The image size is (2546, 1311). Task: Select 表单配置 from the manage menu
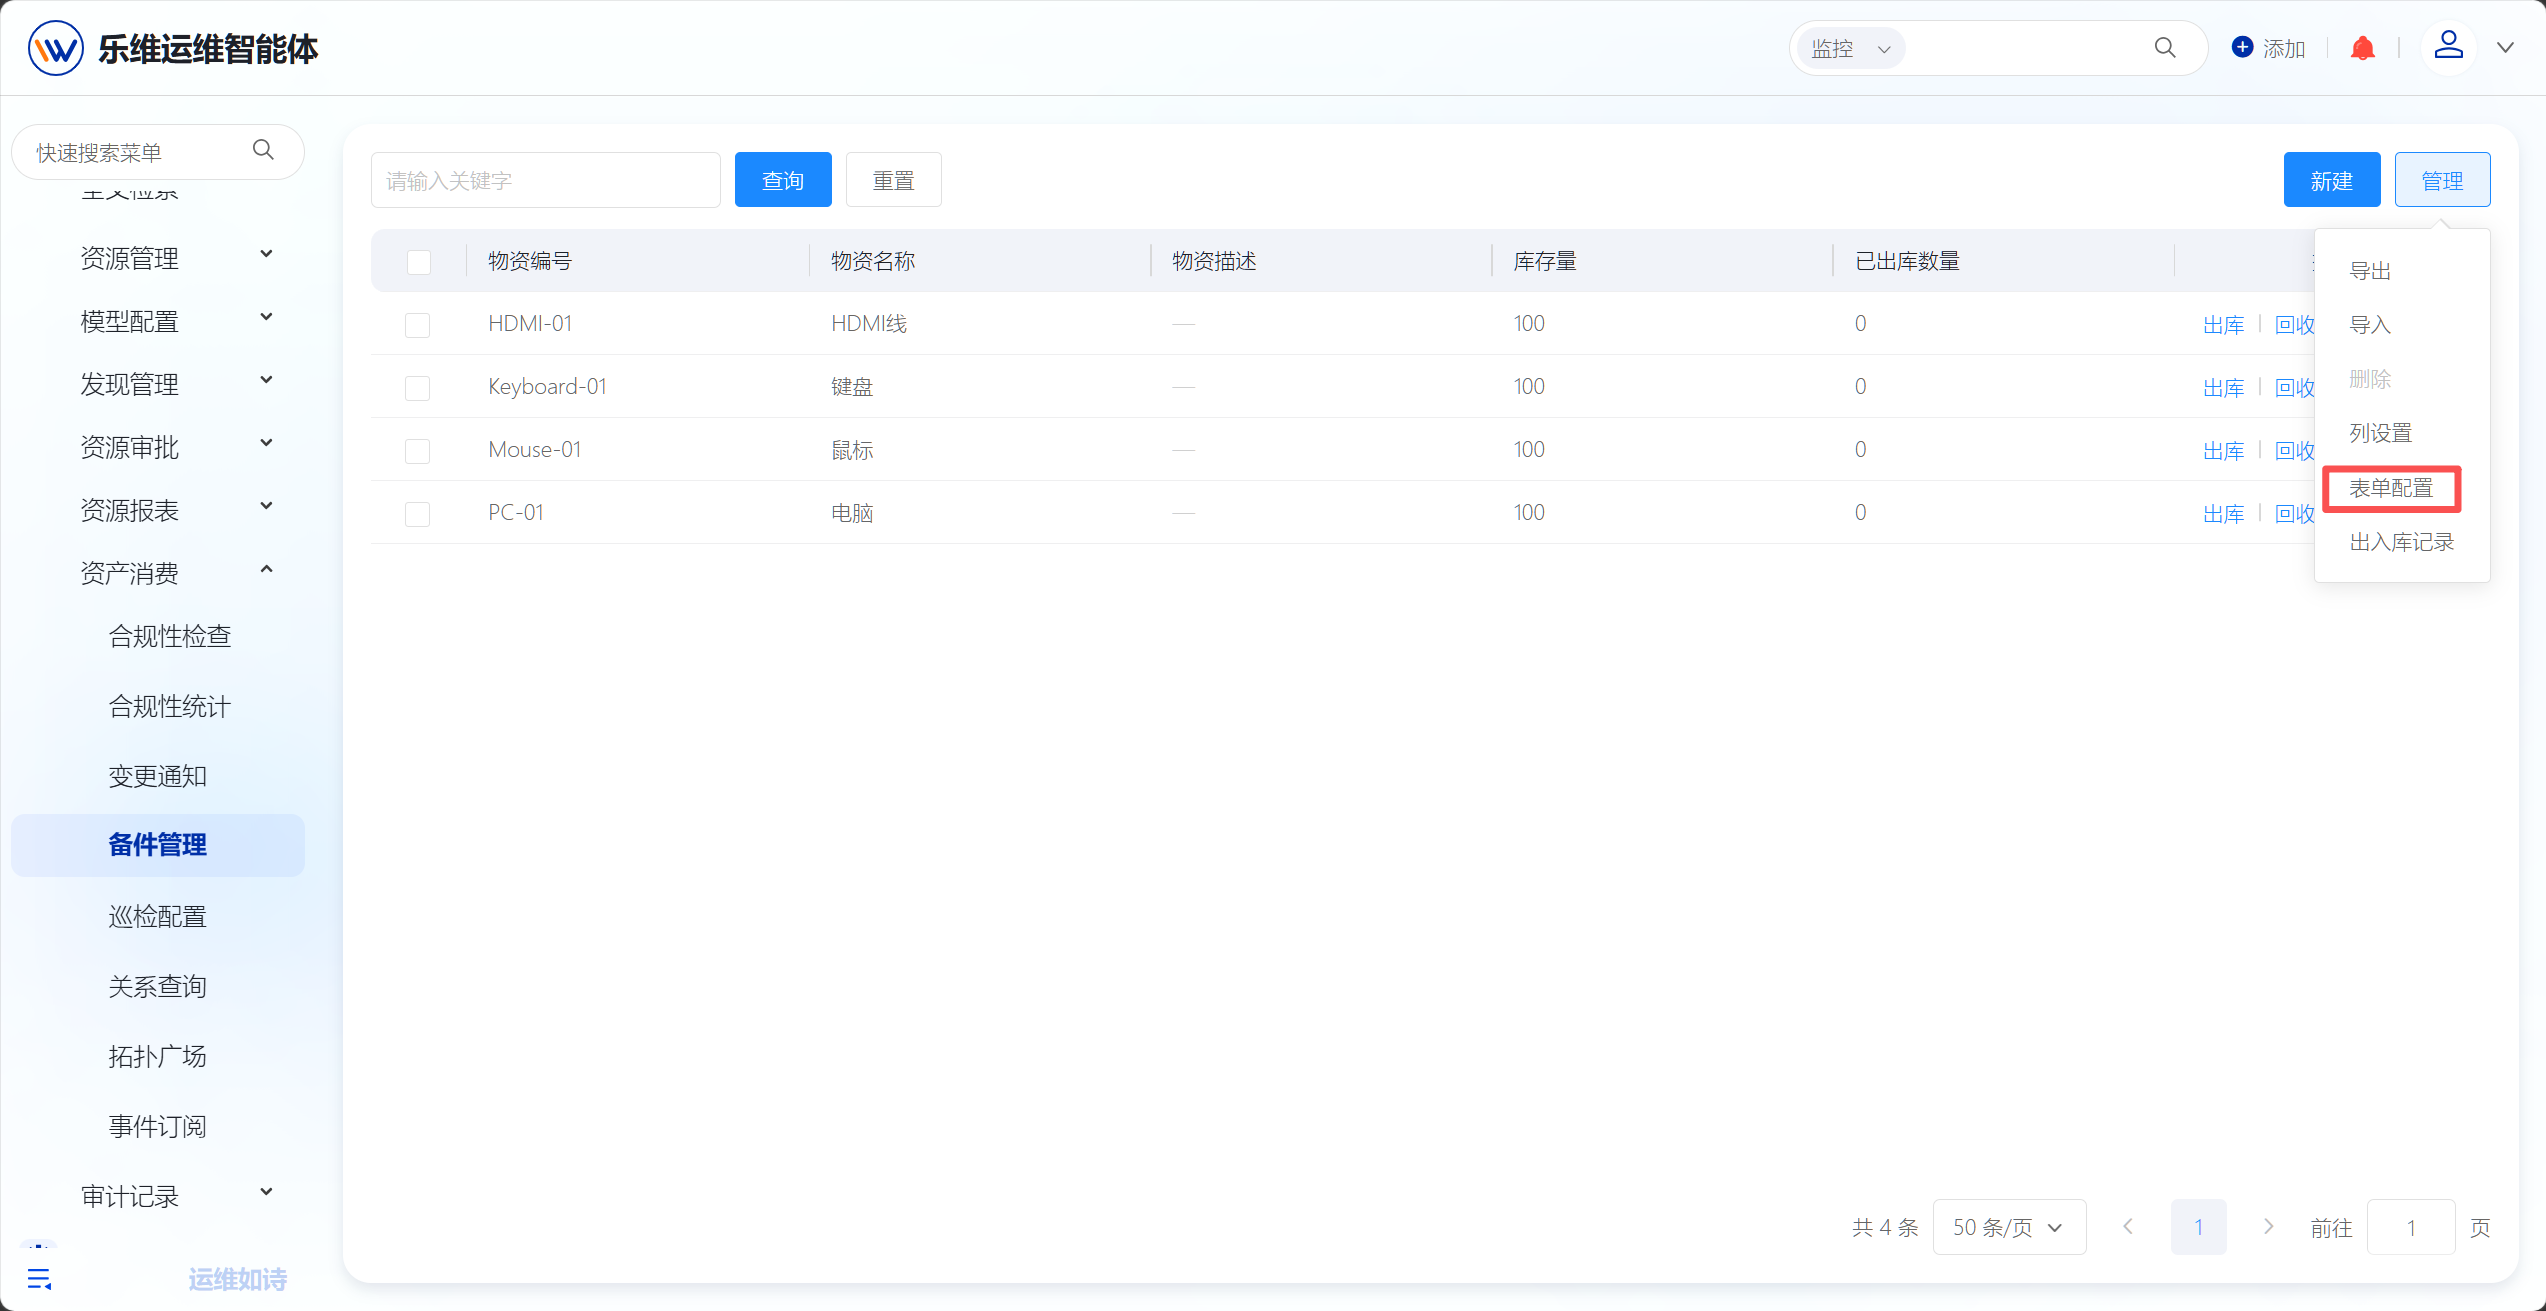(2391, 488)
